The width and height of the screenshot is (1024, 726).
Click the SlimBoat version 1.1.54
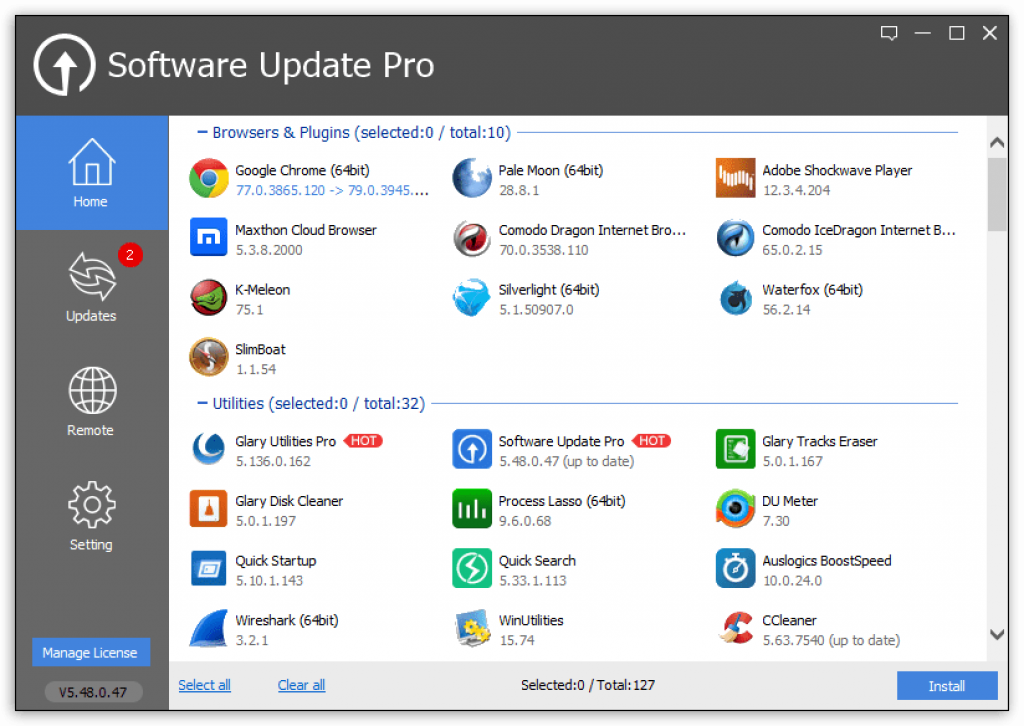click(255, 370)
